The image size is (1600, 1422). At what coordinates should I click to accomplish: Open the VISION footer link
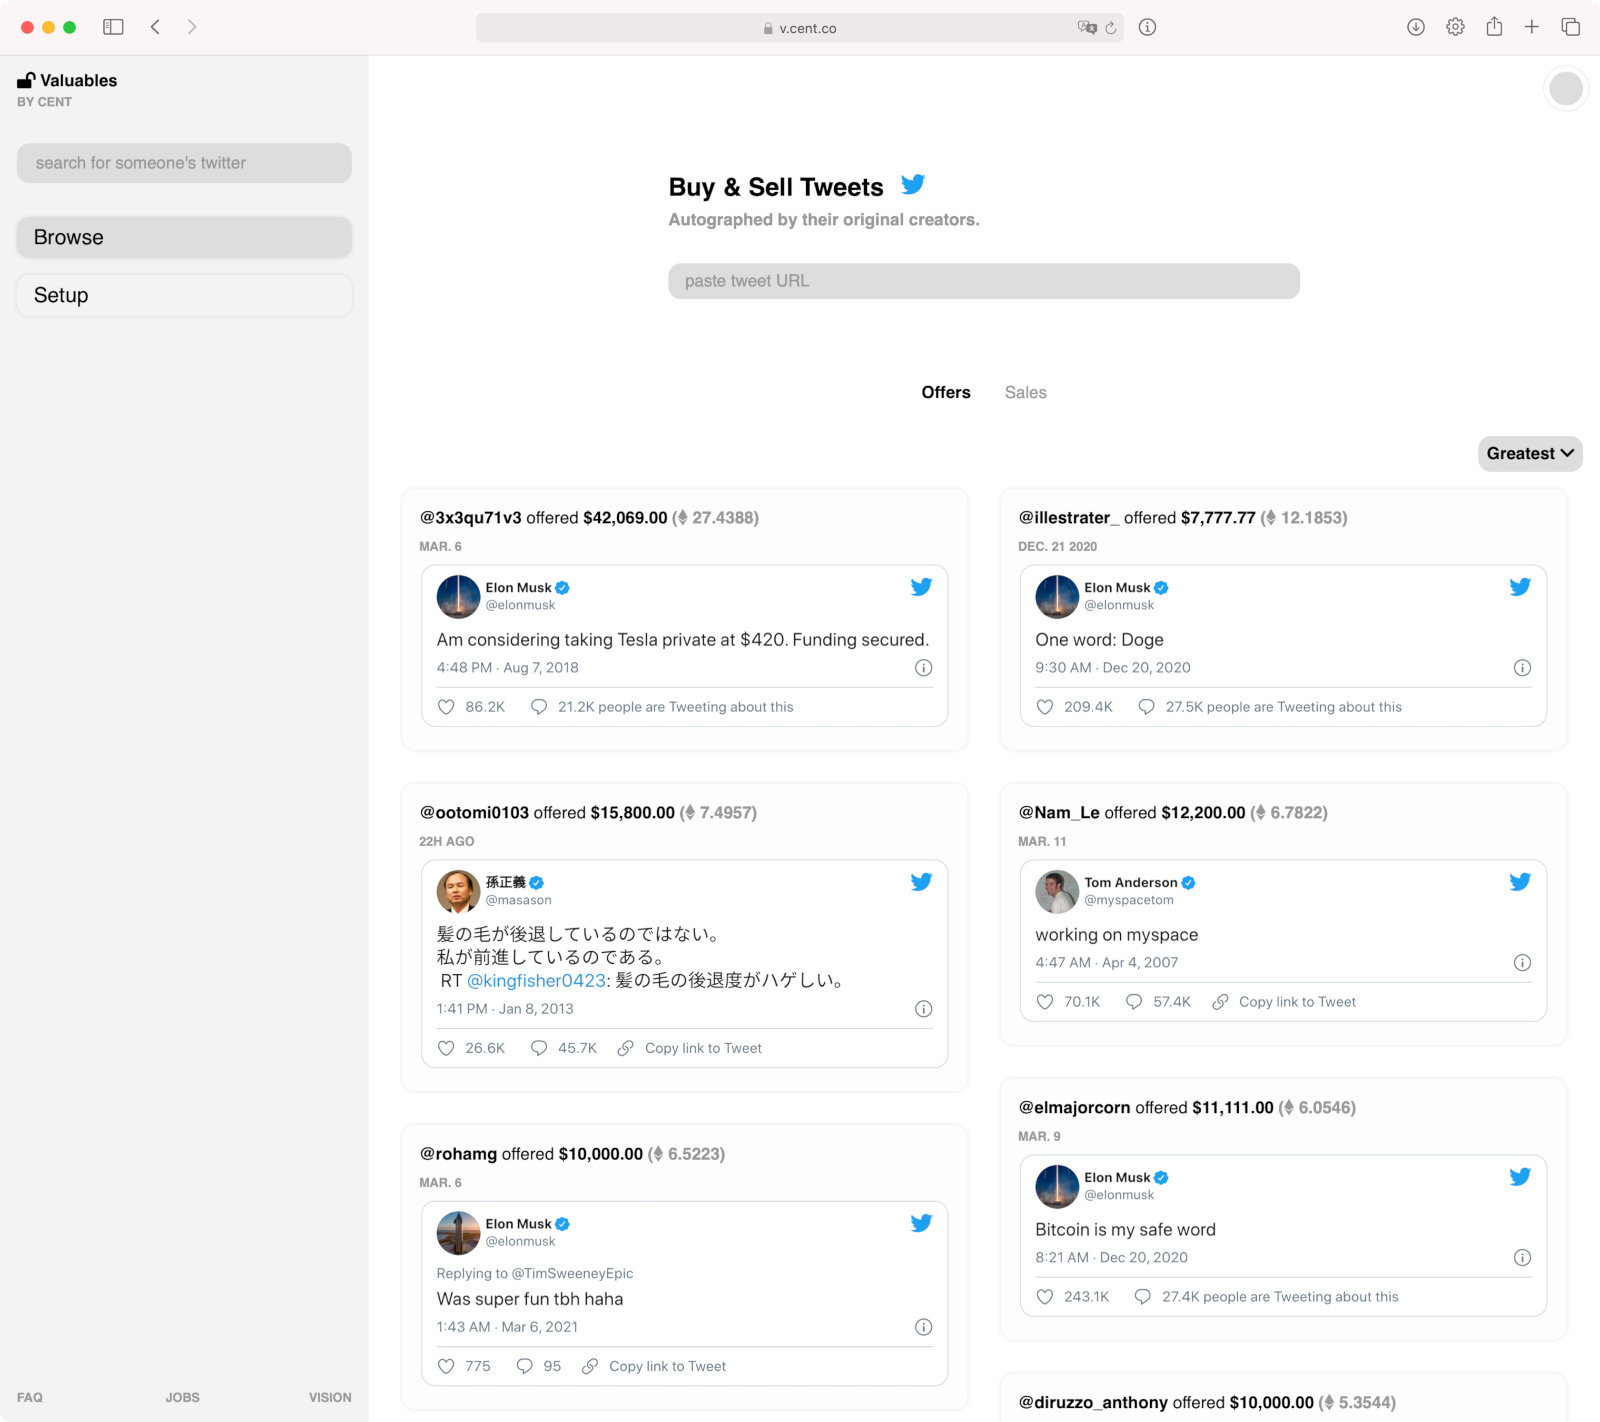pos(330,1397)
